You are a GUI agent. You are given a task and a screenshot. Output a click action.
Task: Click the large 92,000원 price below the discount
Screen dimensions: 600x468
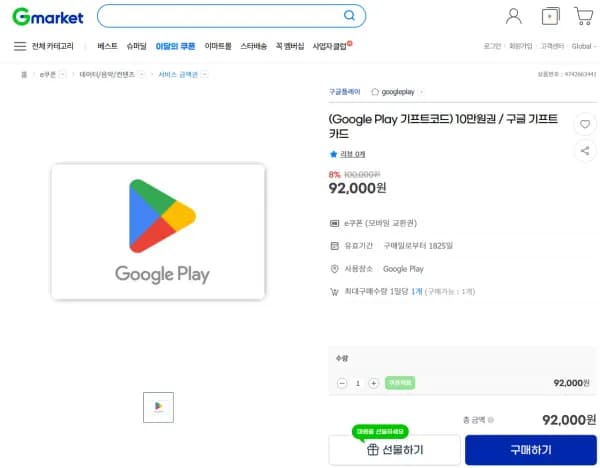coord(357,188)
